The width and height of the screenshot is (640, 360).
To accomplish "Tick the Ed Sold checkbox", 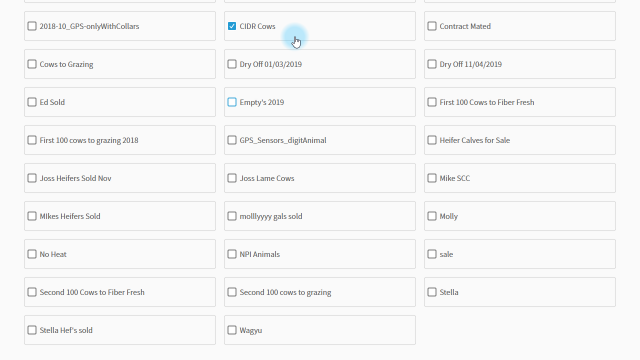I will click(32, 102).
